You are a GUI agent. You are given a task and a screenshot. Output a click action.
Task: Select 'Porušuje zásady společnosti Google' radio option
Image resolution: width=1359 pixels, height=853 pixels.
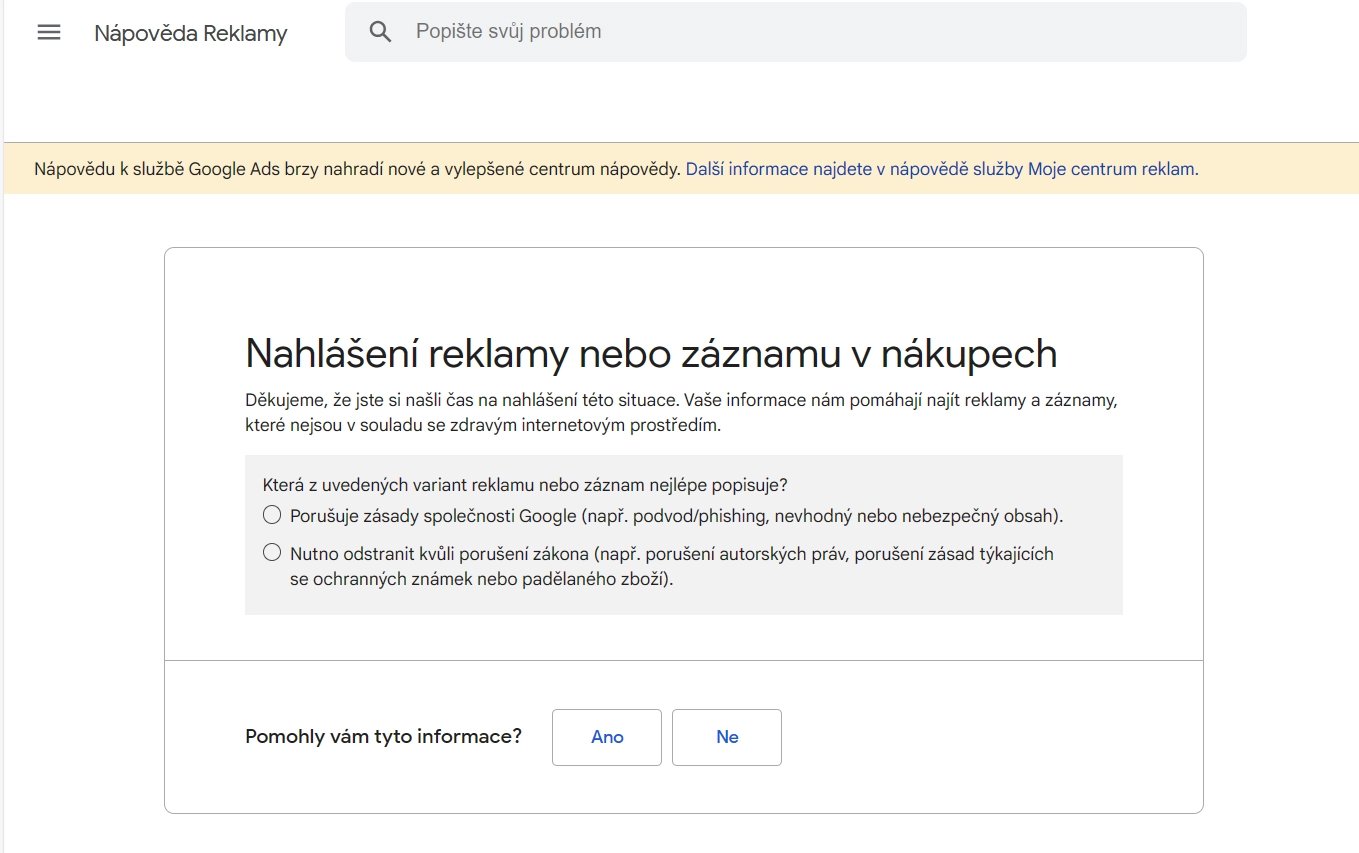tap(272, 516)
